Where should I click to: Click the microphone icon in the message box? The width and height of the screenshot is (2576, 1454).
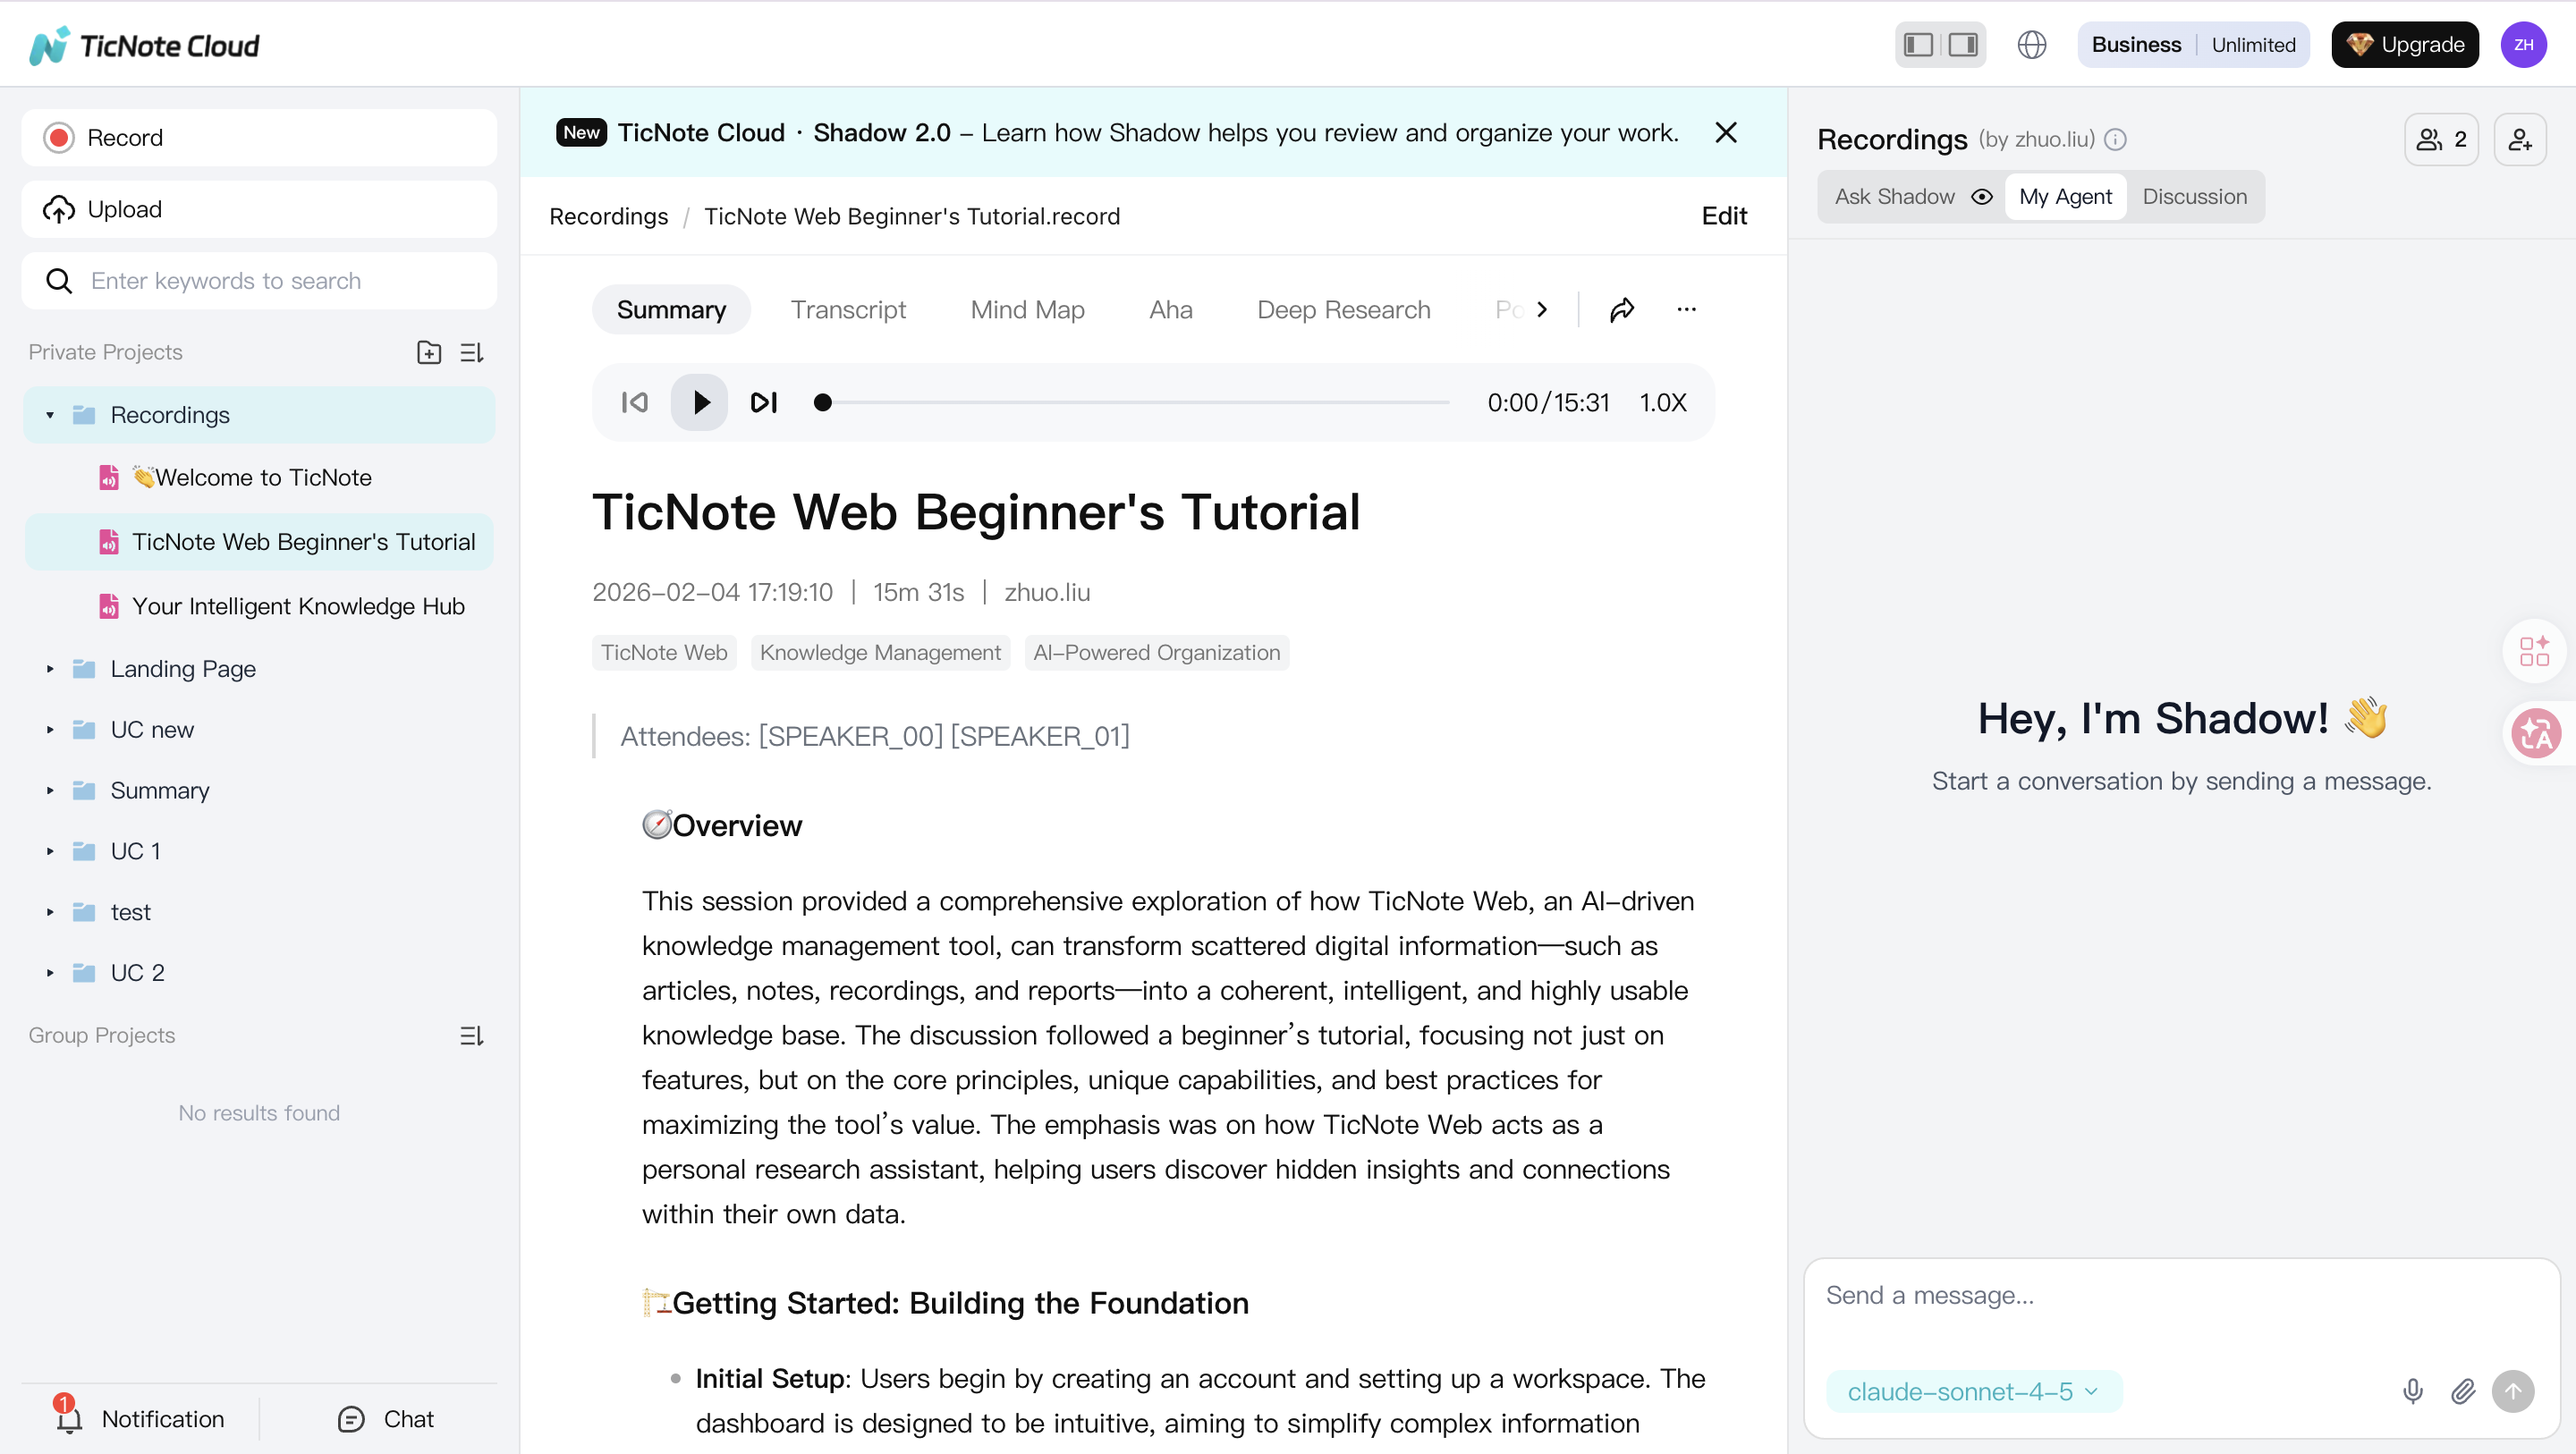[2412, 1391]
